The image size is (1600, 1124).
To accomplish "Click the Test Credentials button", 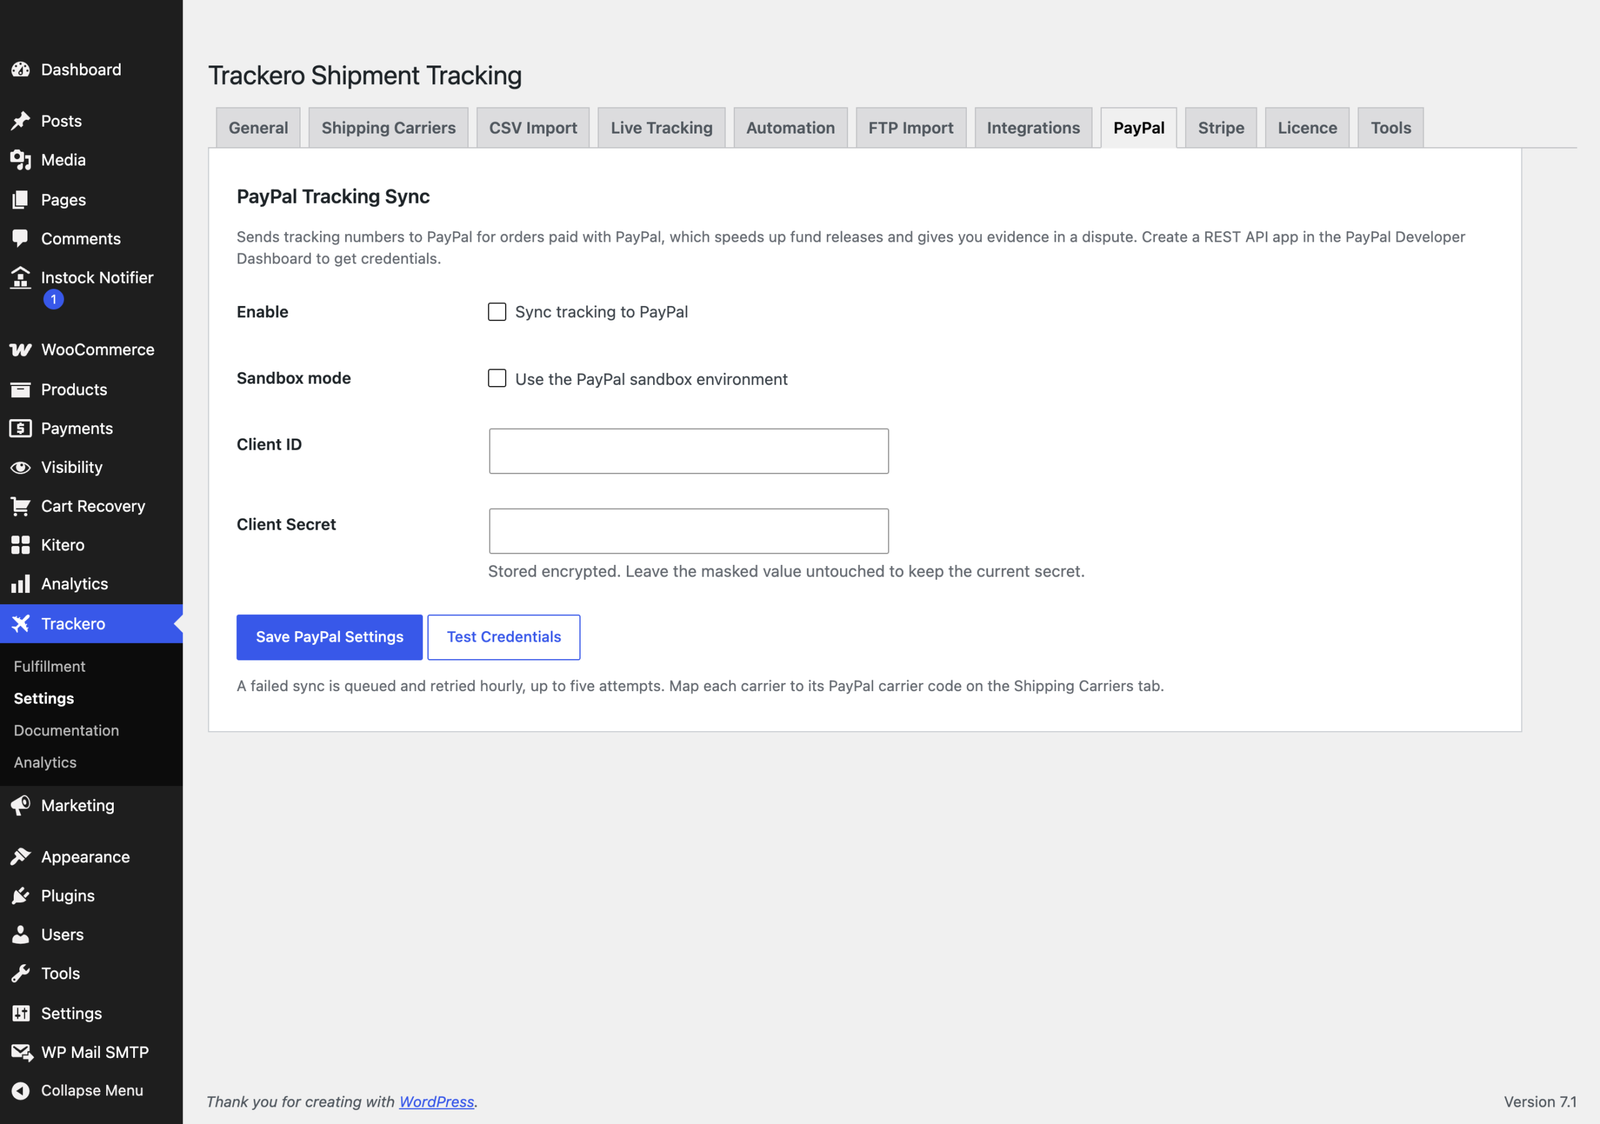I will point(504,637).
